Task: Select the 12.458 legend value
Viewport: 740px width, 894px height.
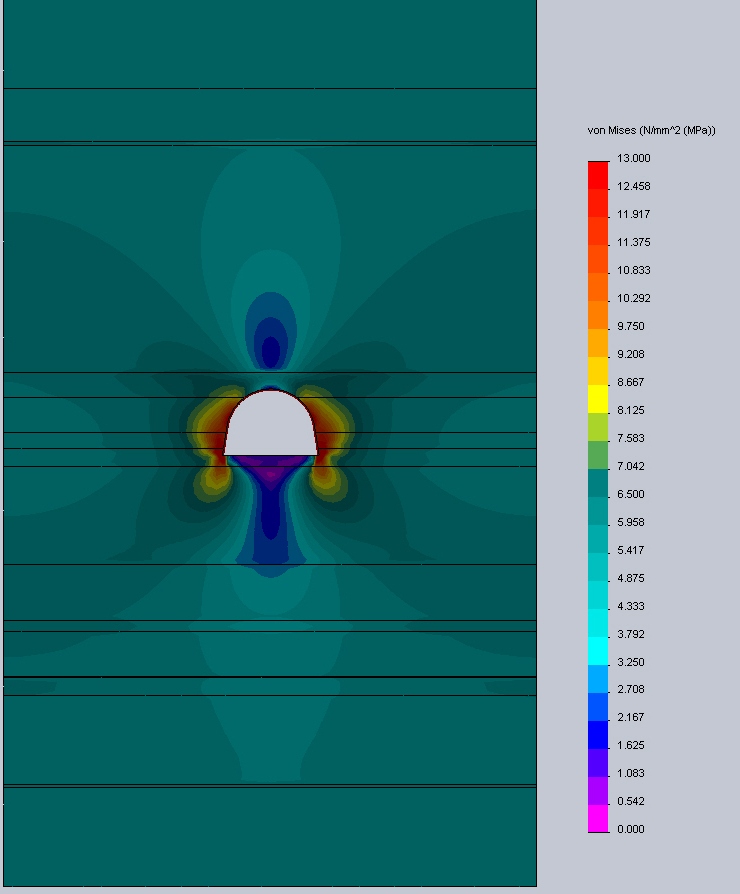Action: point(633,186)
